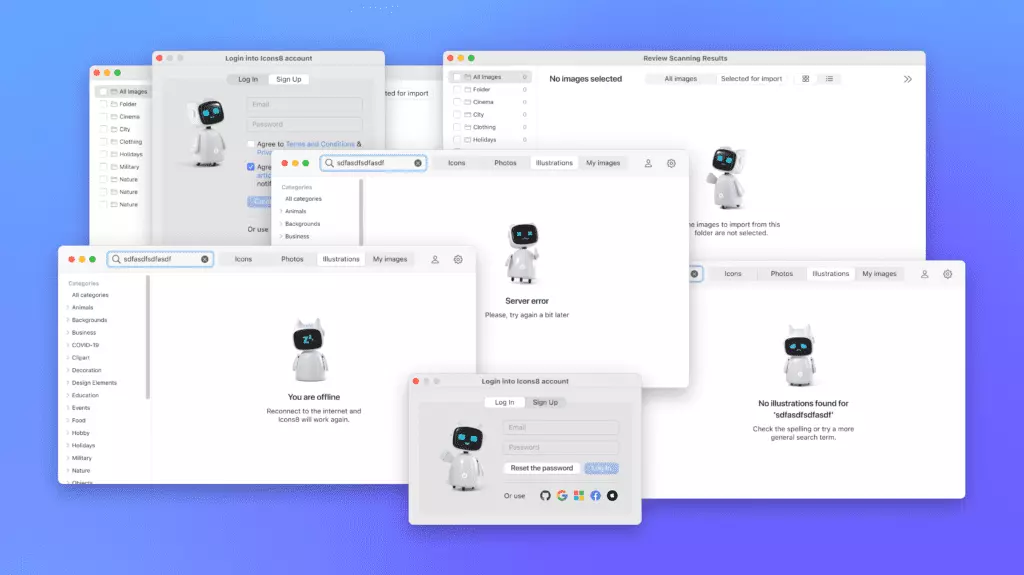
Task: Open account icon in You are offline window
Action: coord(435,259)
